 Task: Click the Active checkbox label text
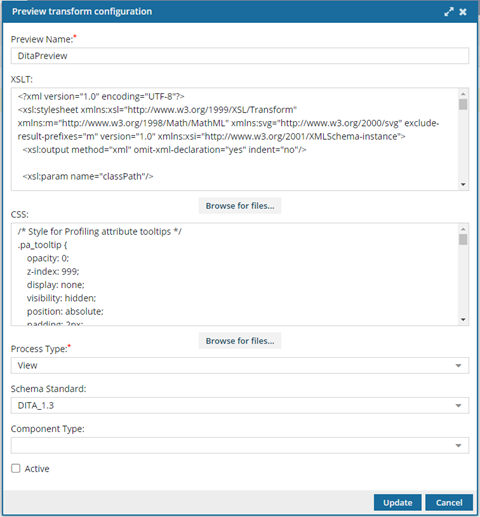[x=37, y=469]
